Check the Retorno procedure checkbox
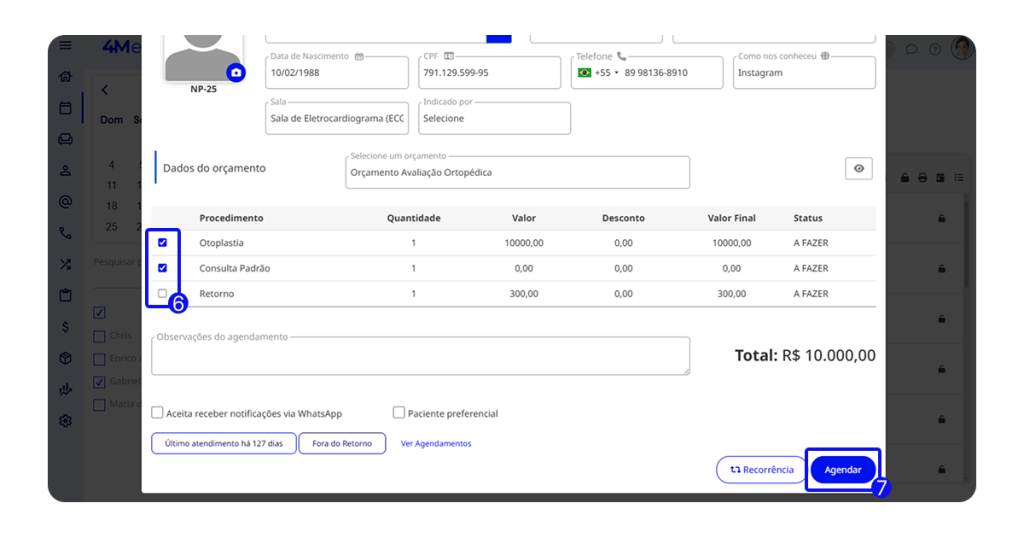Viewport: 1024px width, 538px height. point(163,294)
